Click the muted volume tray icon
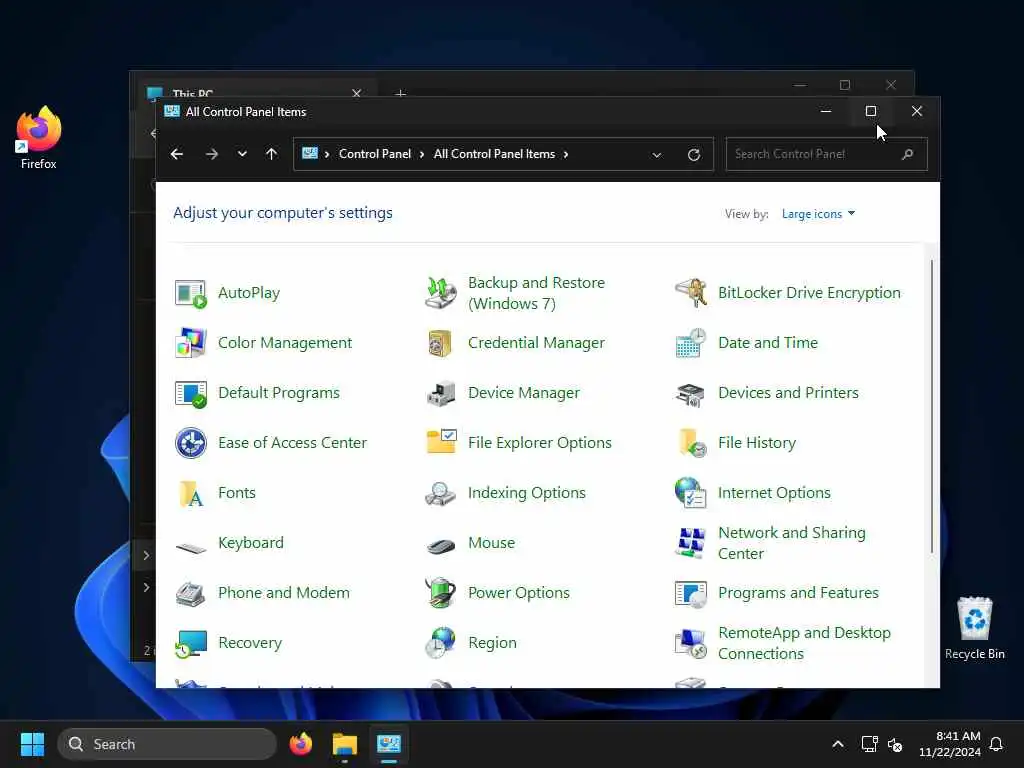Viewport: 1024px width, 768px height. (x=895, y=744)
